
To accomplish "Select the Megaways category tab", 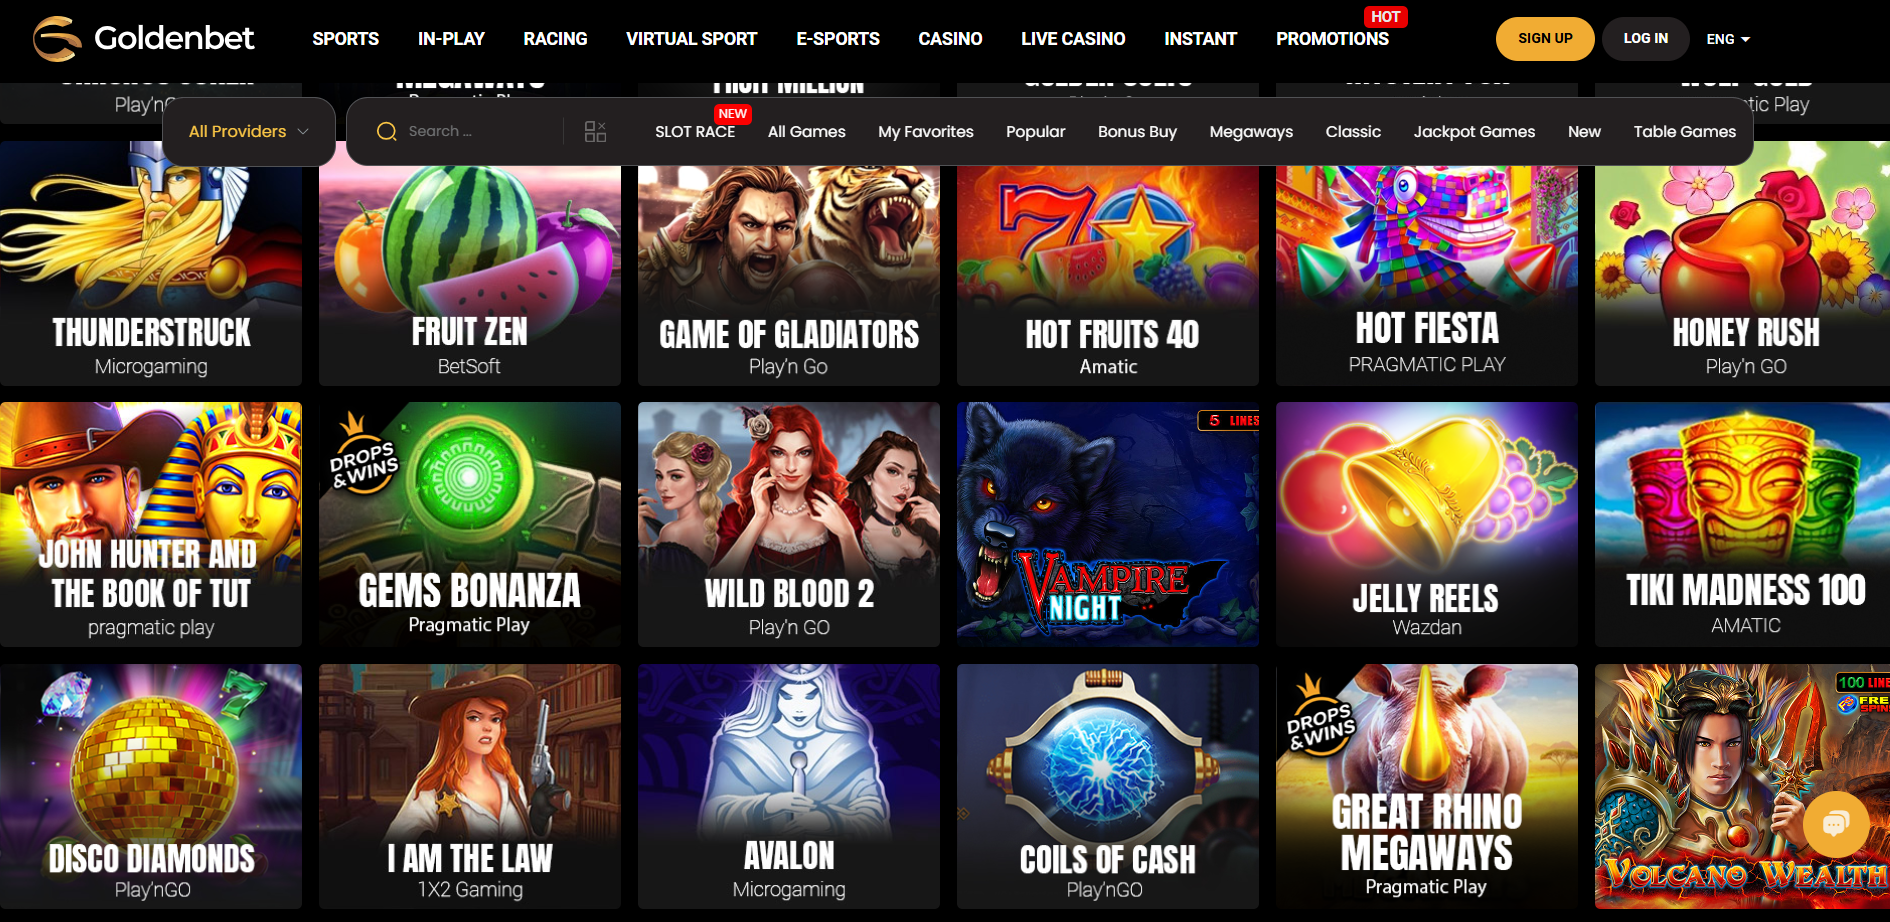I will (x=1251, y=131).
